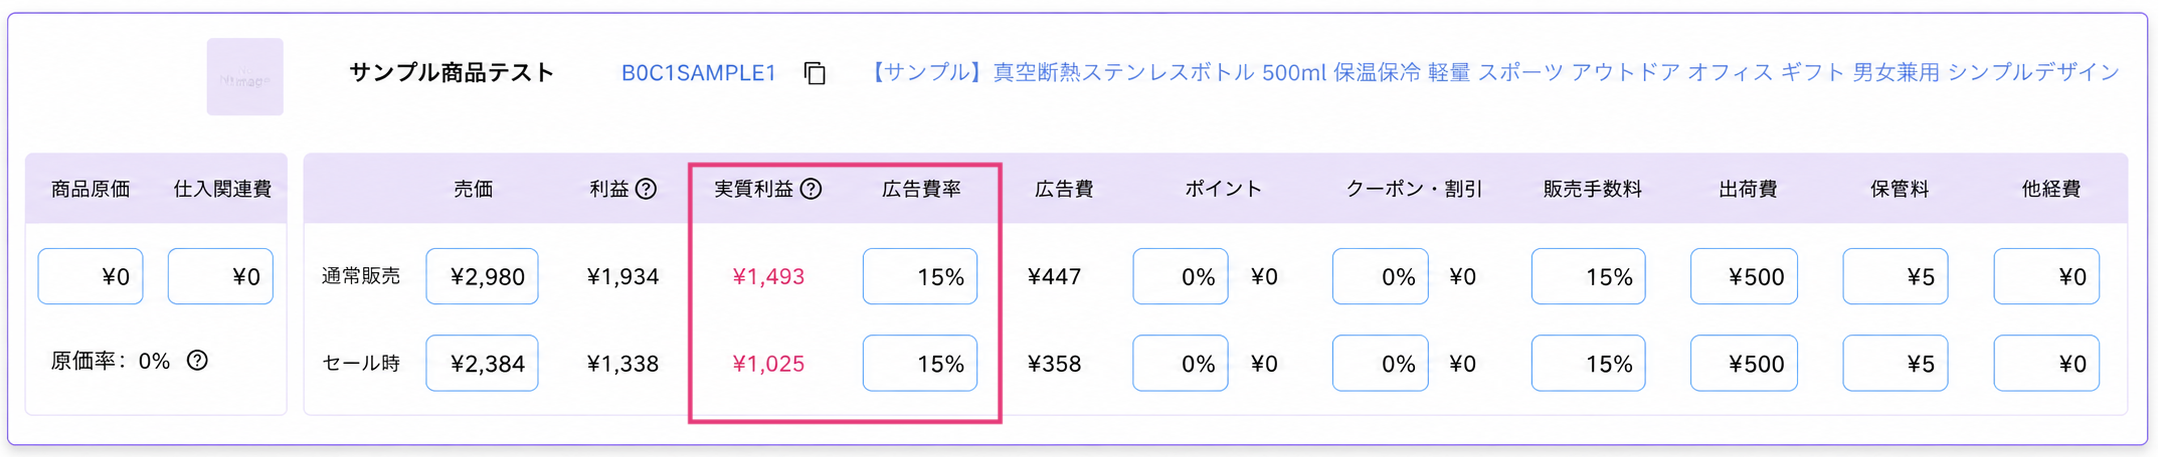Open the help icon beside 原価率
The image size is (2158, 457).
[198, 361]
